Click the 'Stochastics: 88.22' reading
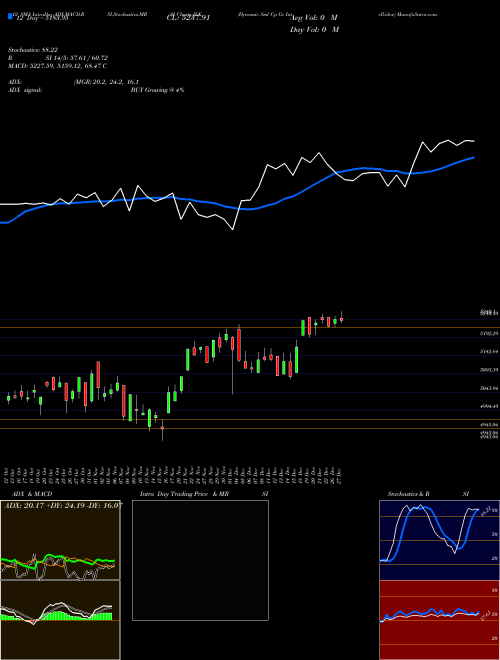The height and width of the screenshot is (660, 500). pos(32,50)
